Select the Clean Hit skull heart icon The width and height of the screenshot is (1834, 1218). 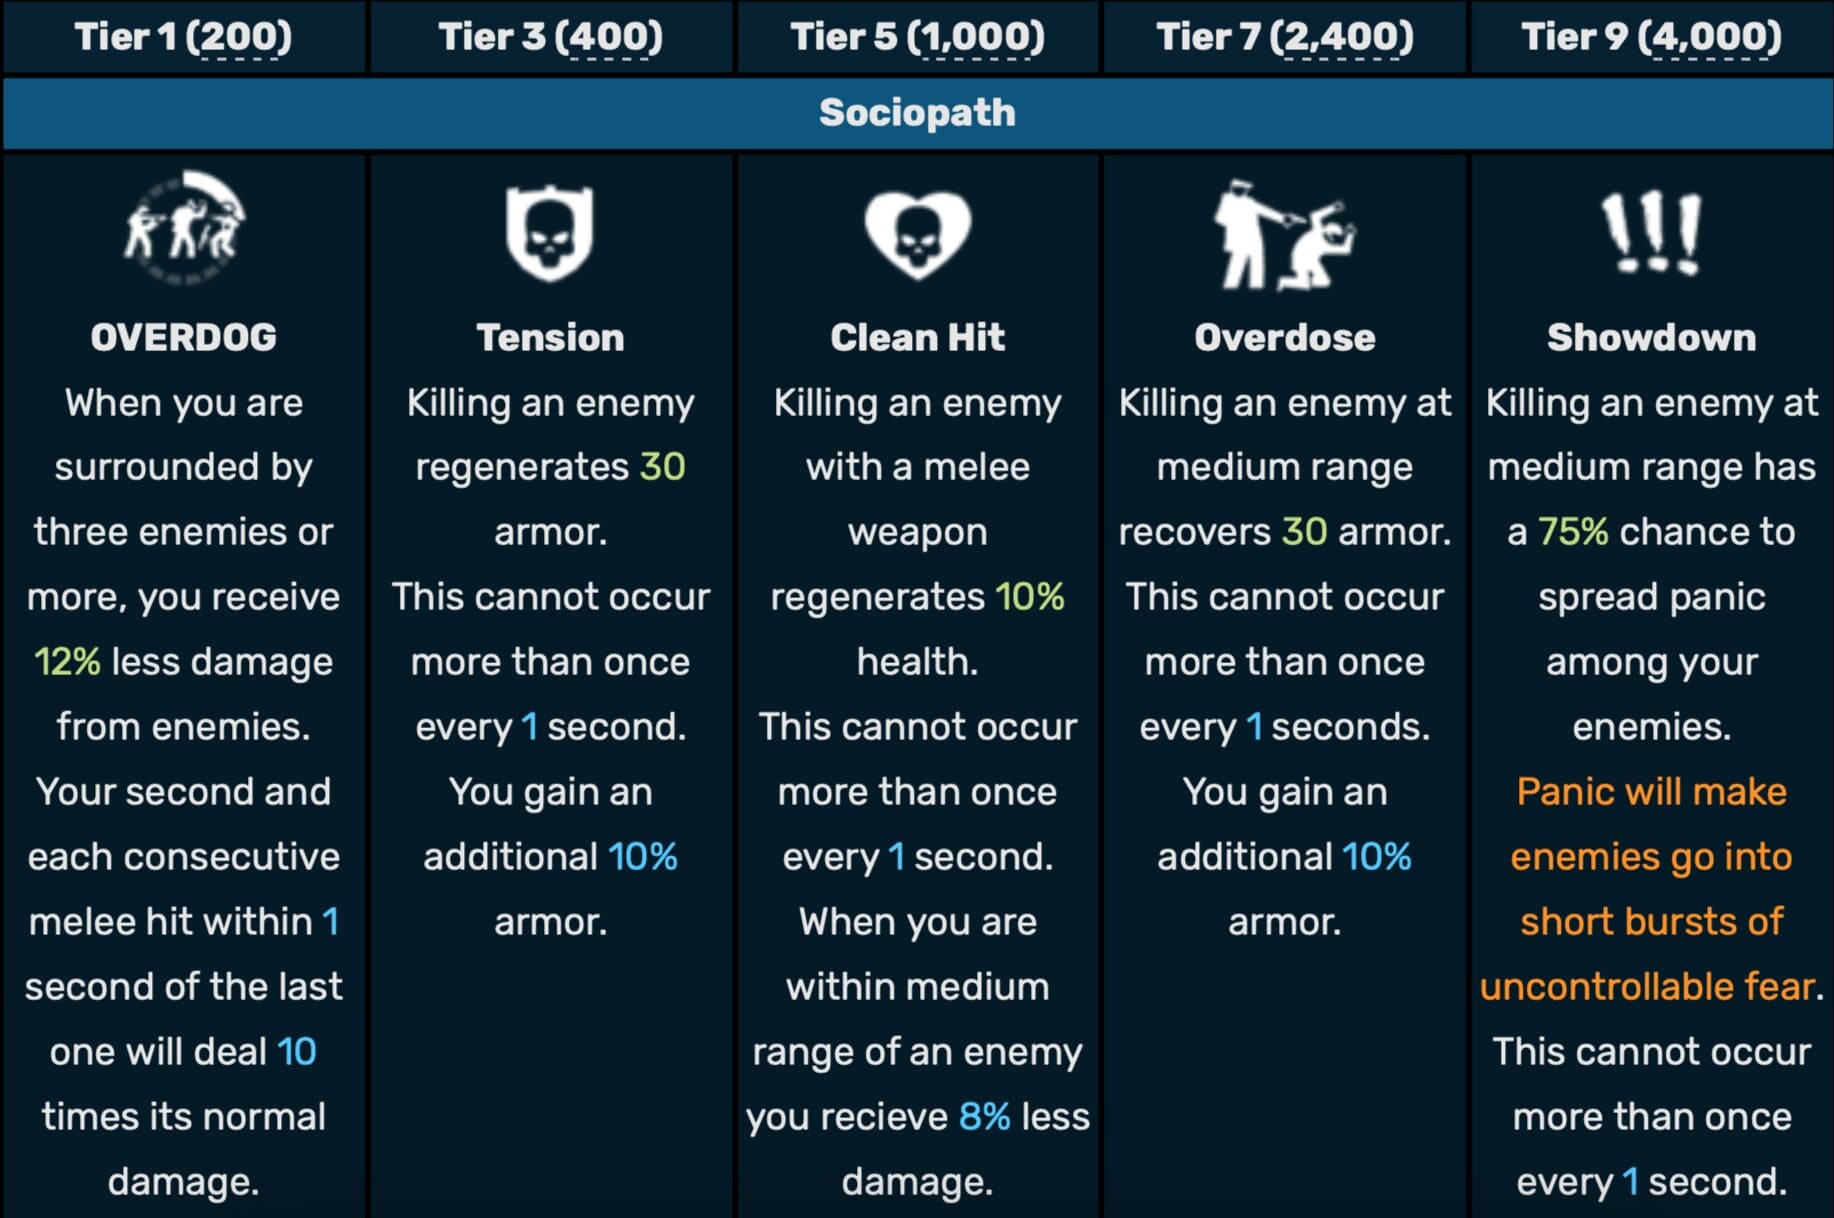click(917, 235)
